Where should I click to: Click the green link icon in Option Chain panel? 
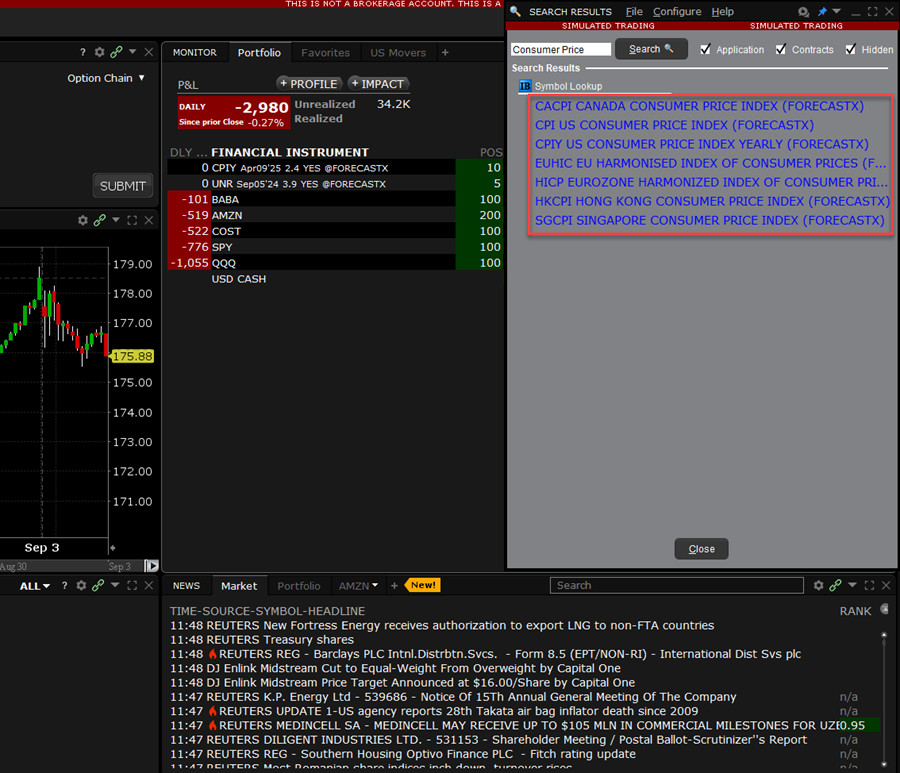click(116, 52)
